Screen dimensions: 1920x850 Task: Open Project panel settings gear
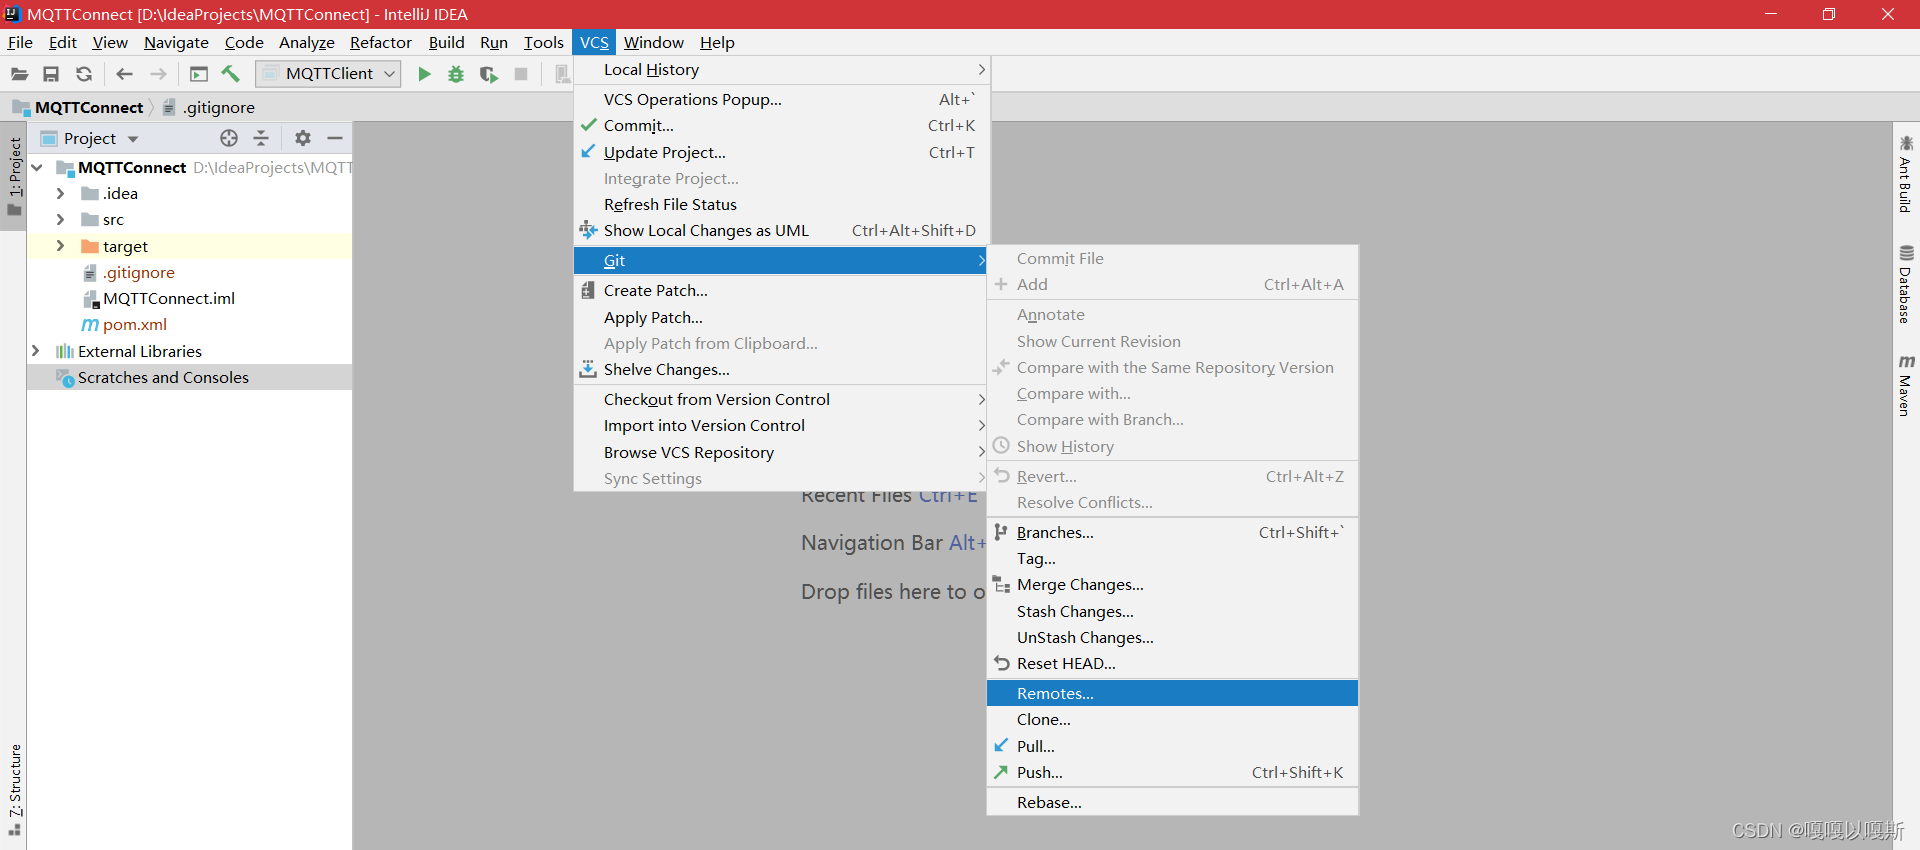coord(303,138)
